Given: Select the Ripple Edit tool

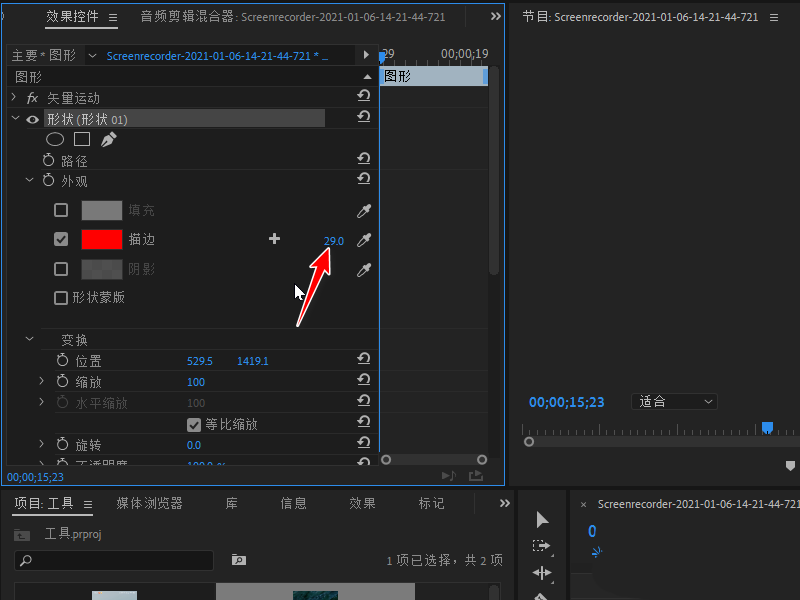Looking at the screenshot, I should (541, 572).
